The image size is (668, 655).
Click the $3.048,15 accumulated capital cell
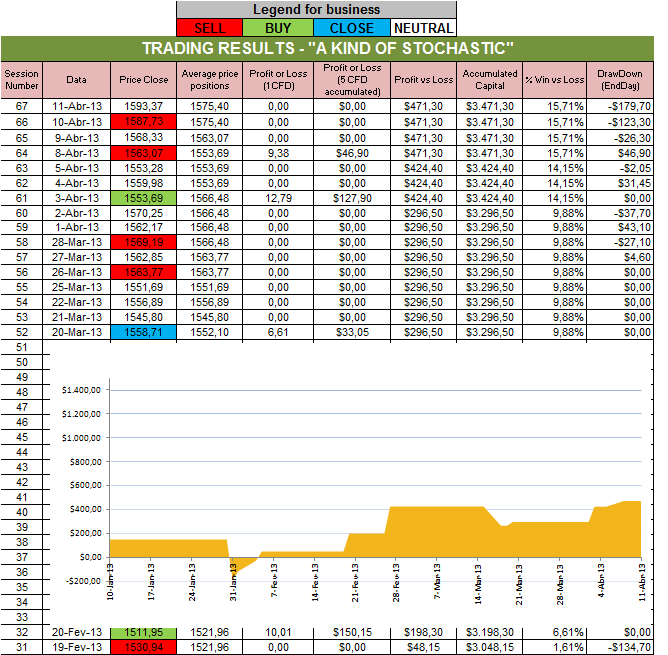click(490, 647)
